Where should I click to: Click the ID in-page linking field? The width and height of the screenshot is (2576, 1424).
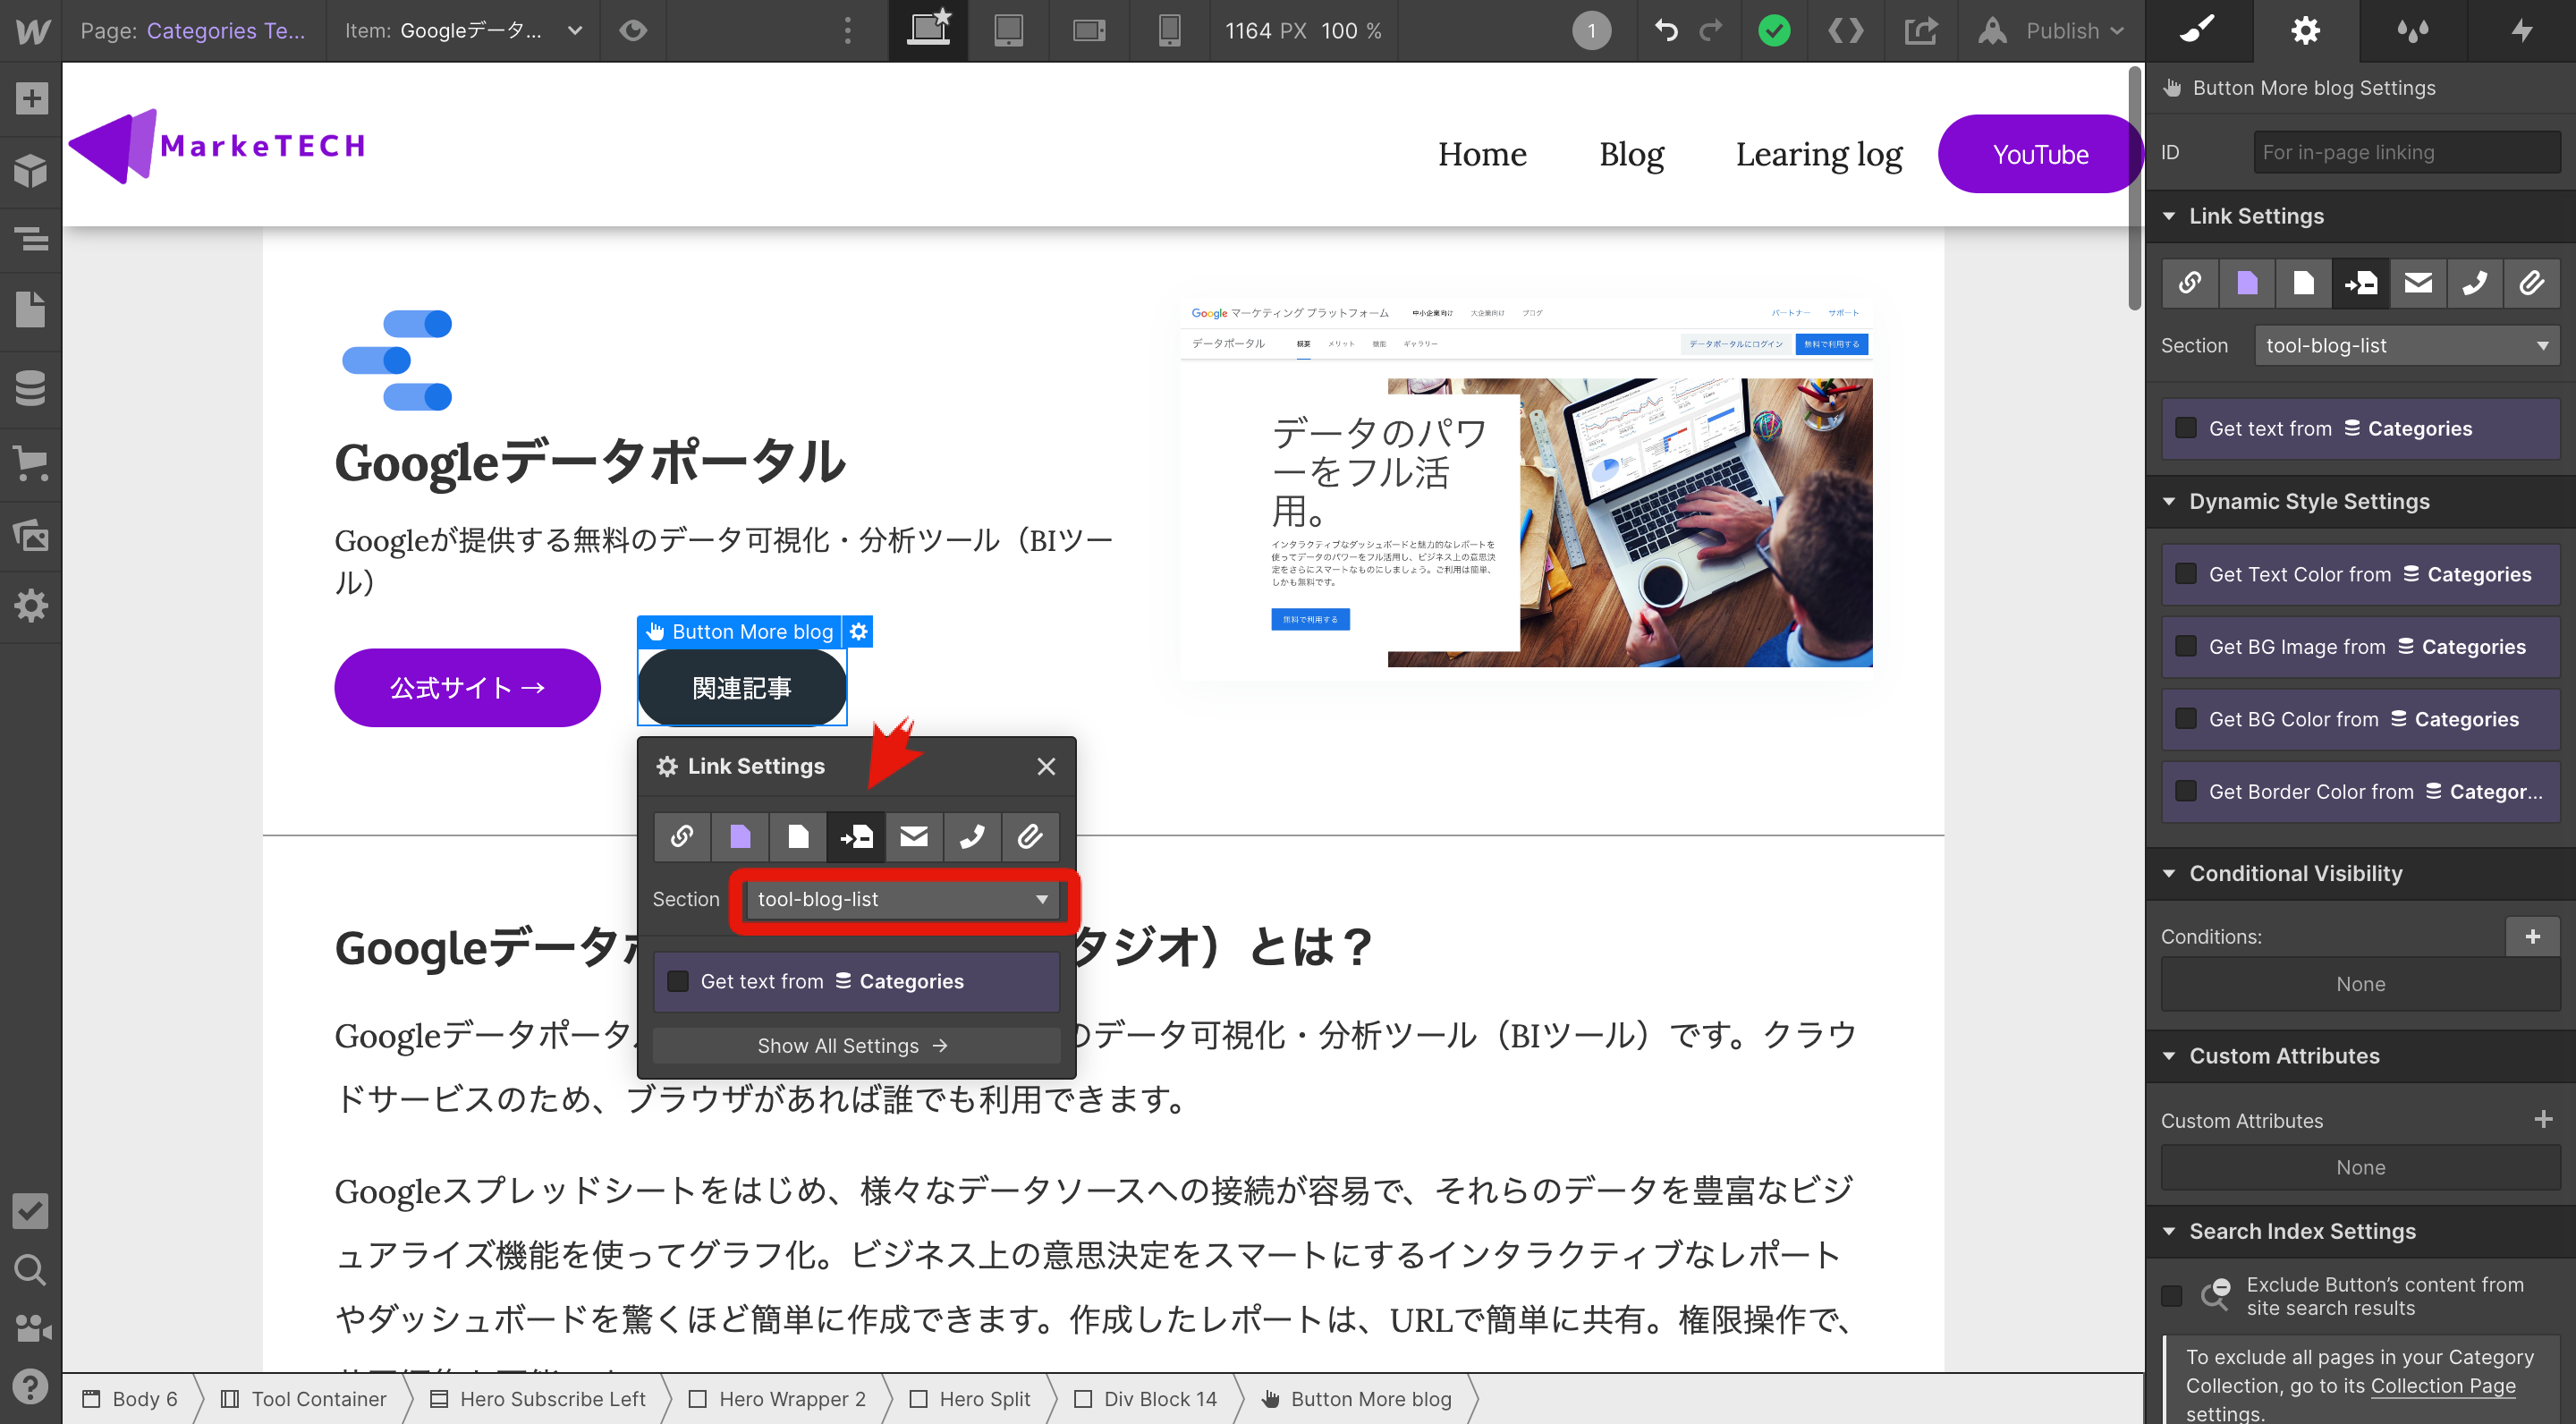click(x=2405, y=152)
